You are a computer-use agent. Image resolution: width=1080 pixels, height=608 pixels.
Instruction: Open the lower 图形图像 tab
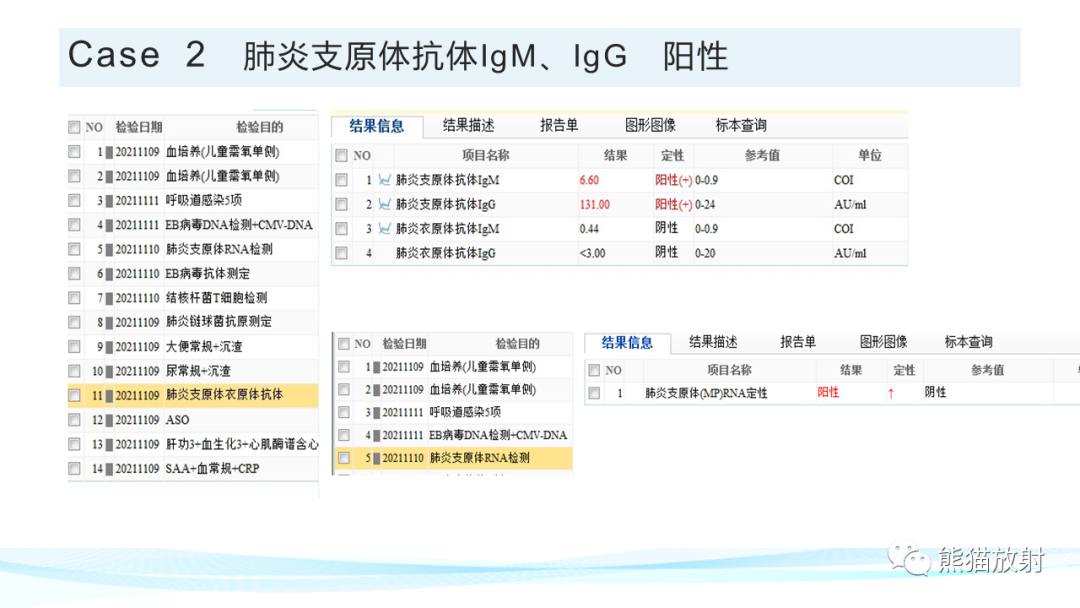pos(884,342)
